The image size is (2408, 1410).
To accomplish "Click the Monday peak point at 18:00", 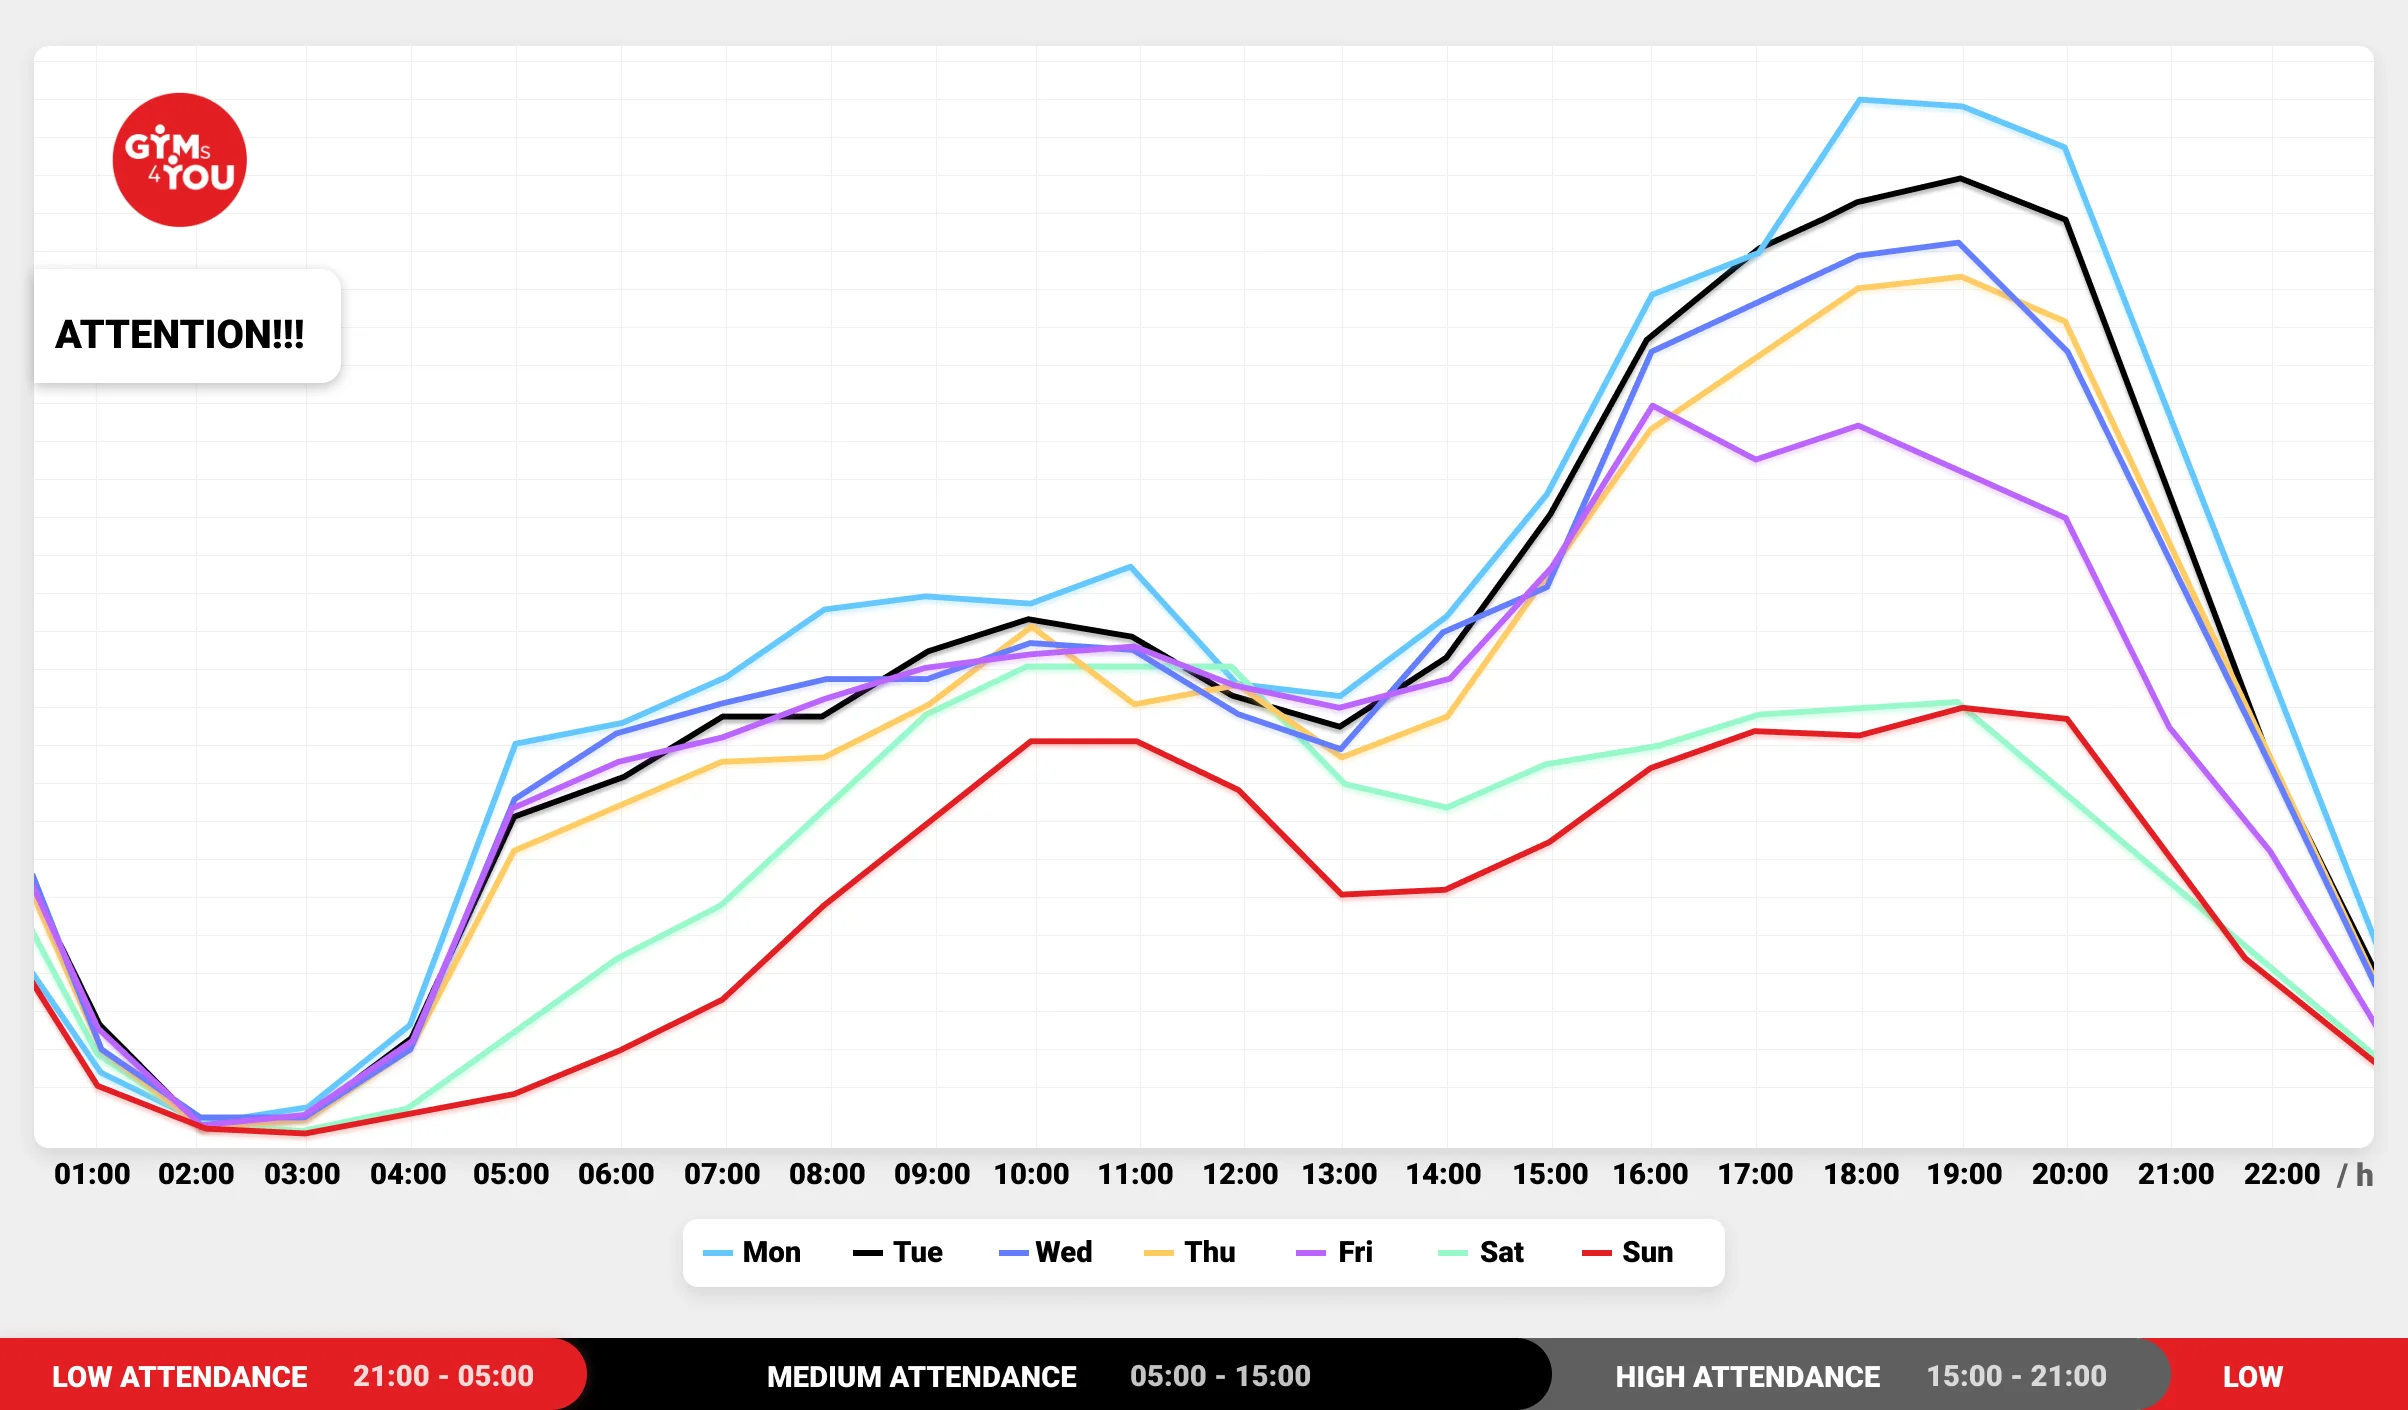I will 1859,100.
